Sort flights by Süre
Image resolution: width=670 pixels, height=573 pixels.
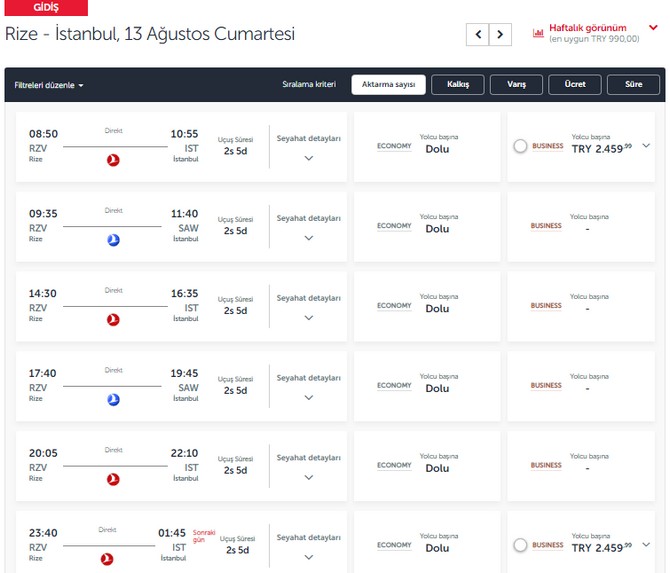[x=633, y=85]
